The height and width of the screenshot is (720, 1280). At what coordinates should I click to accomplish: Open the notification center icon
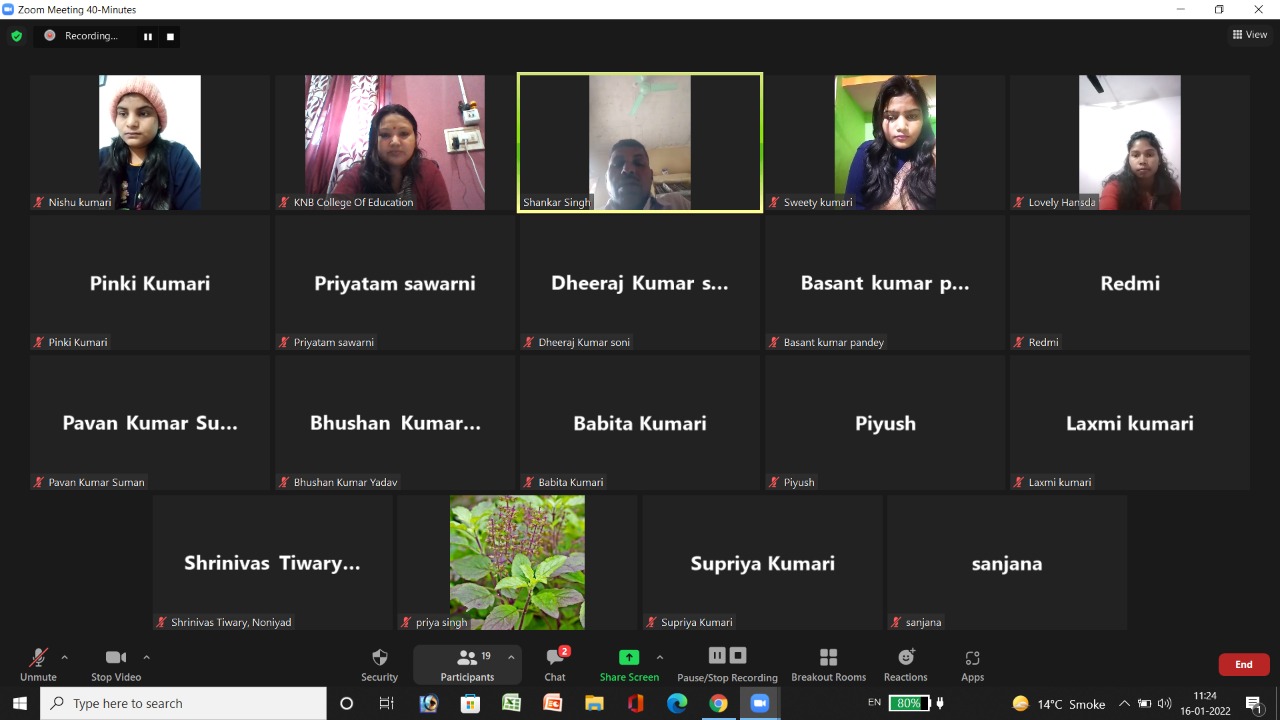tap(1254, 703)
